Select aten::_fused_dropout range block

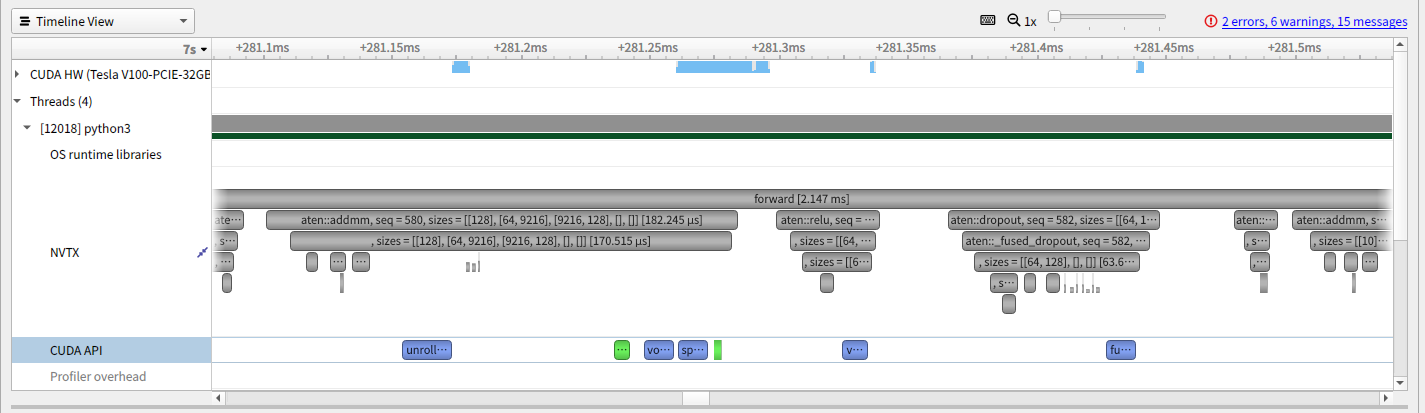coord(1056,241)
